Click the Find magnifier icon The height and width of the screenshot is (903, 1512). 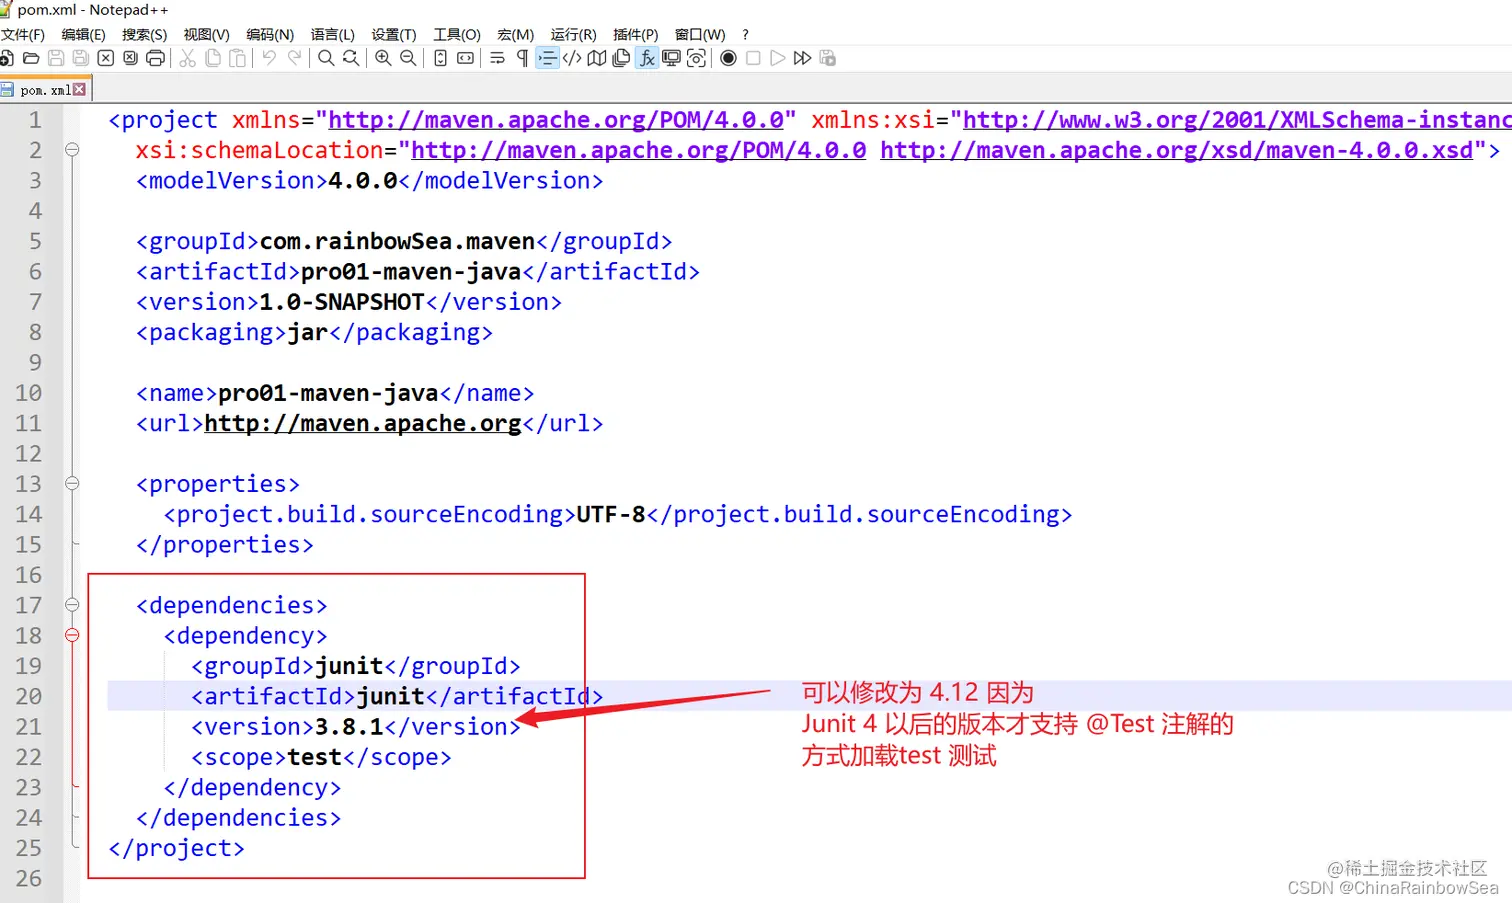coord(326,58)
